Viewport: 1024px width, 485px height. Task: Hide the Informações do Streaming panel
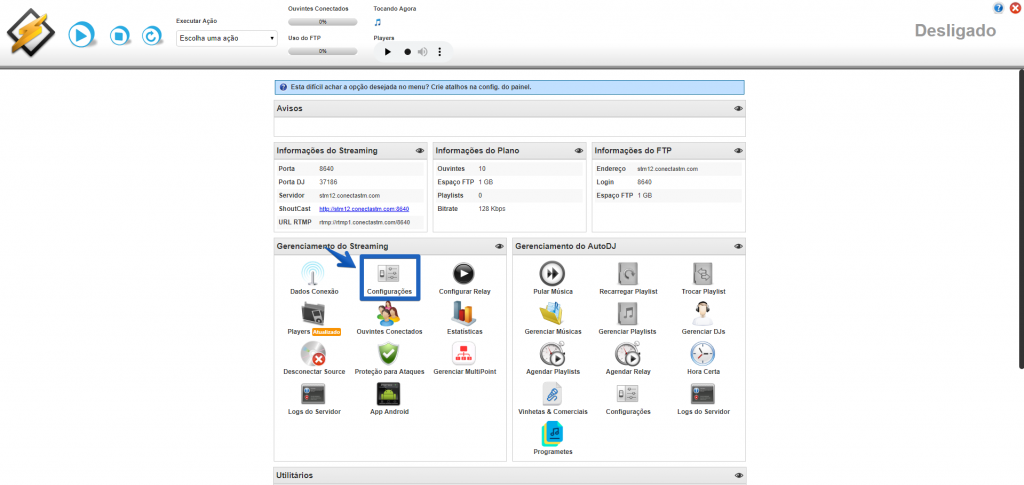tap(420, 151)
